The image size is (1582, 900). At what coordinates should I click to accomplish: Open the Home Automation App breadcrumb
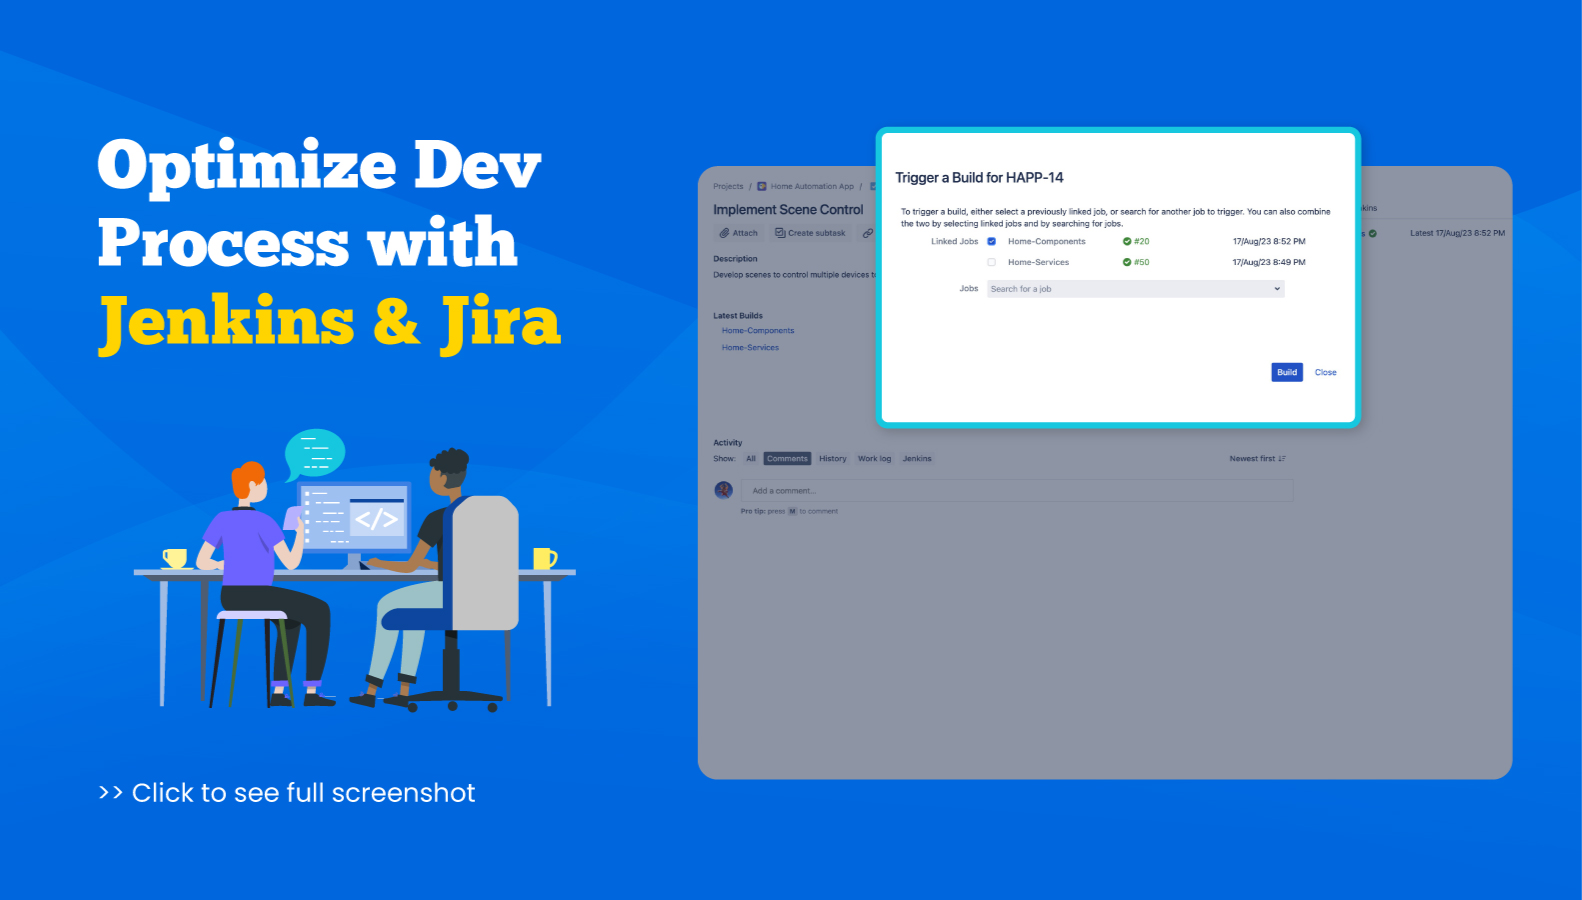(812, 186)
